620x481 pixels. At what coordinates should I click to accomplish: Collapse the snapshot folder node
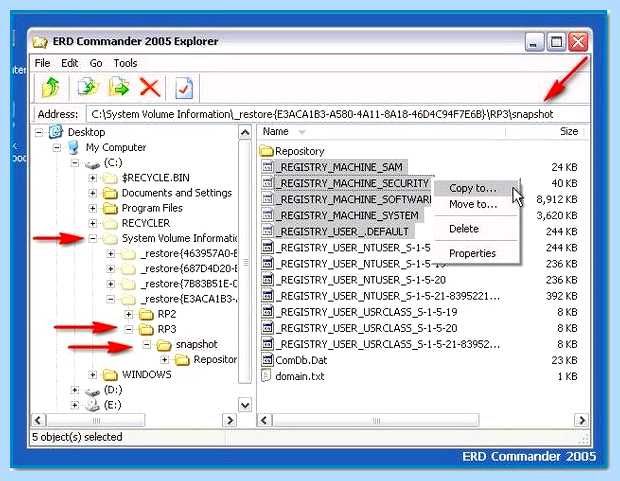(x=147, y=345)
